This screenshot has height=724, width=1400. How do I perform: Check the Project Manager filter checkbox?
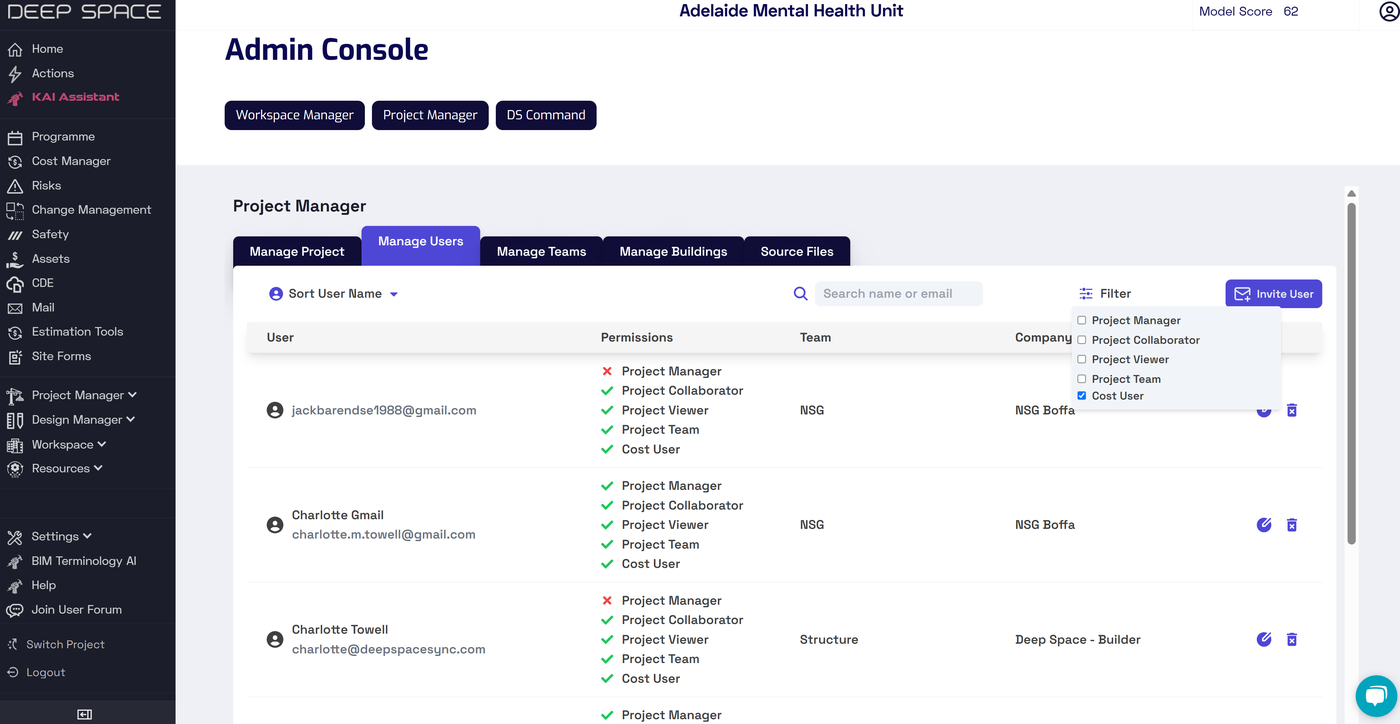point(1082,321)
